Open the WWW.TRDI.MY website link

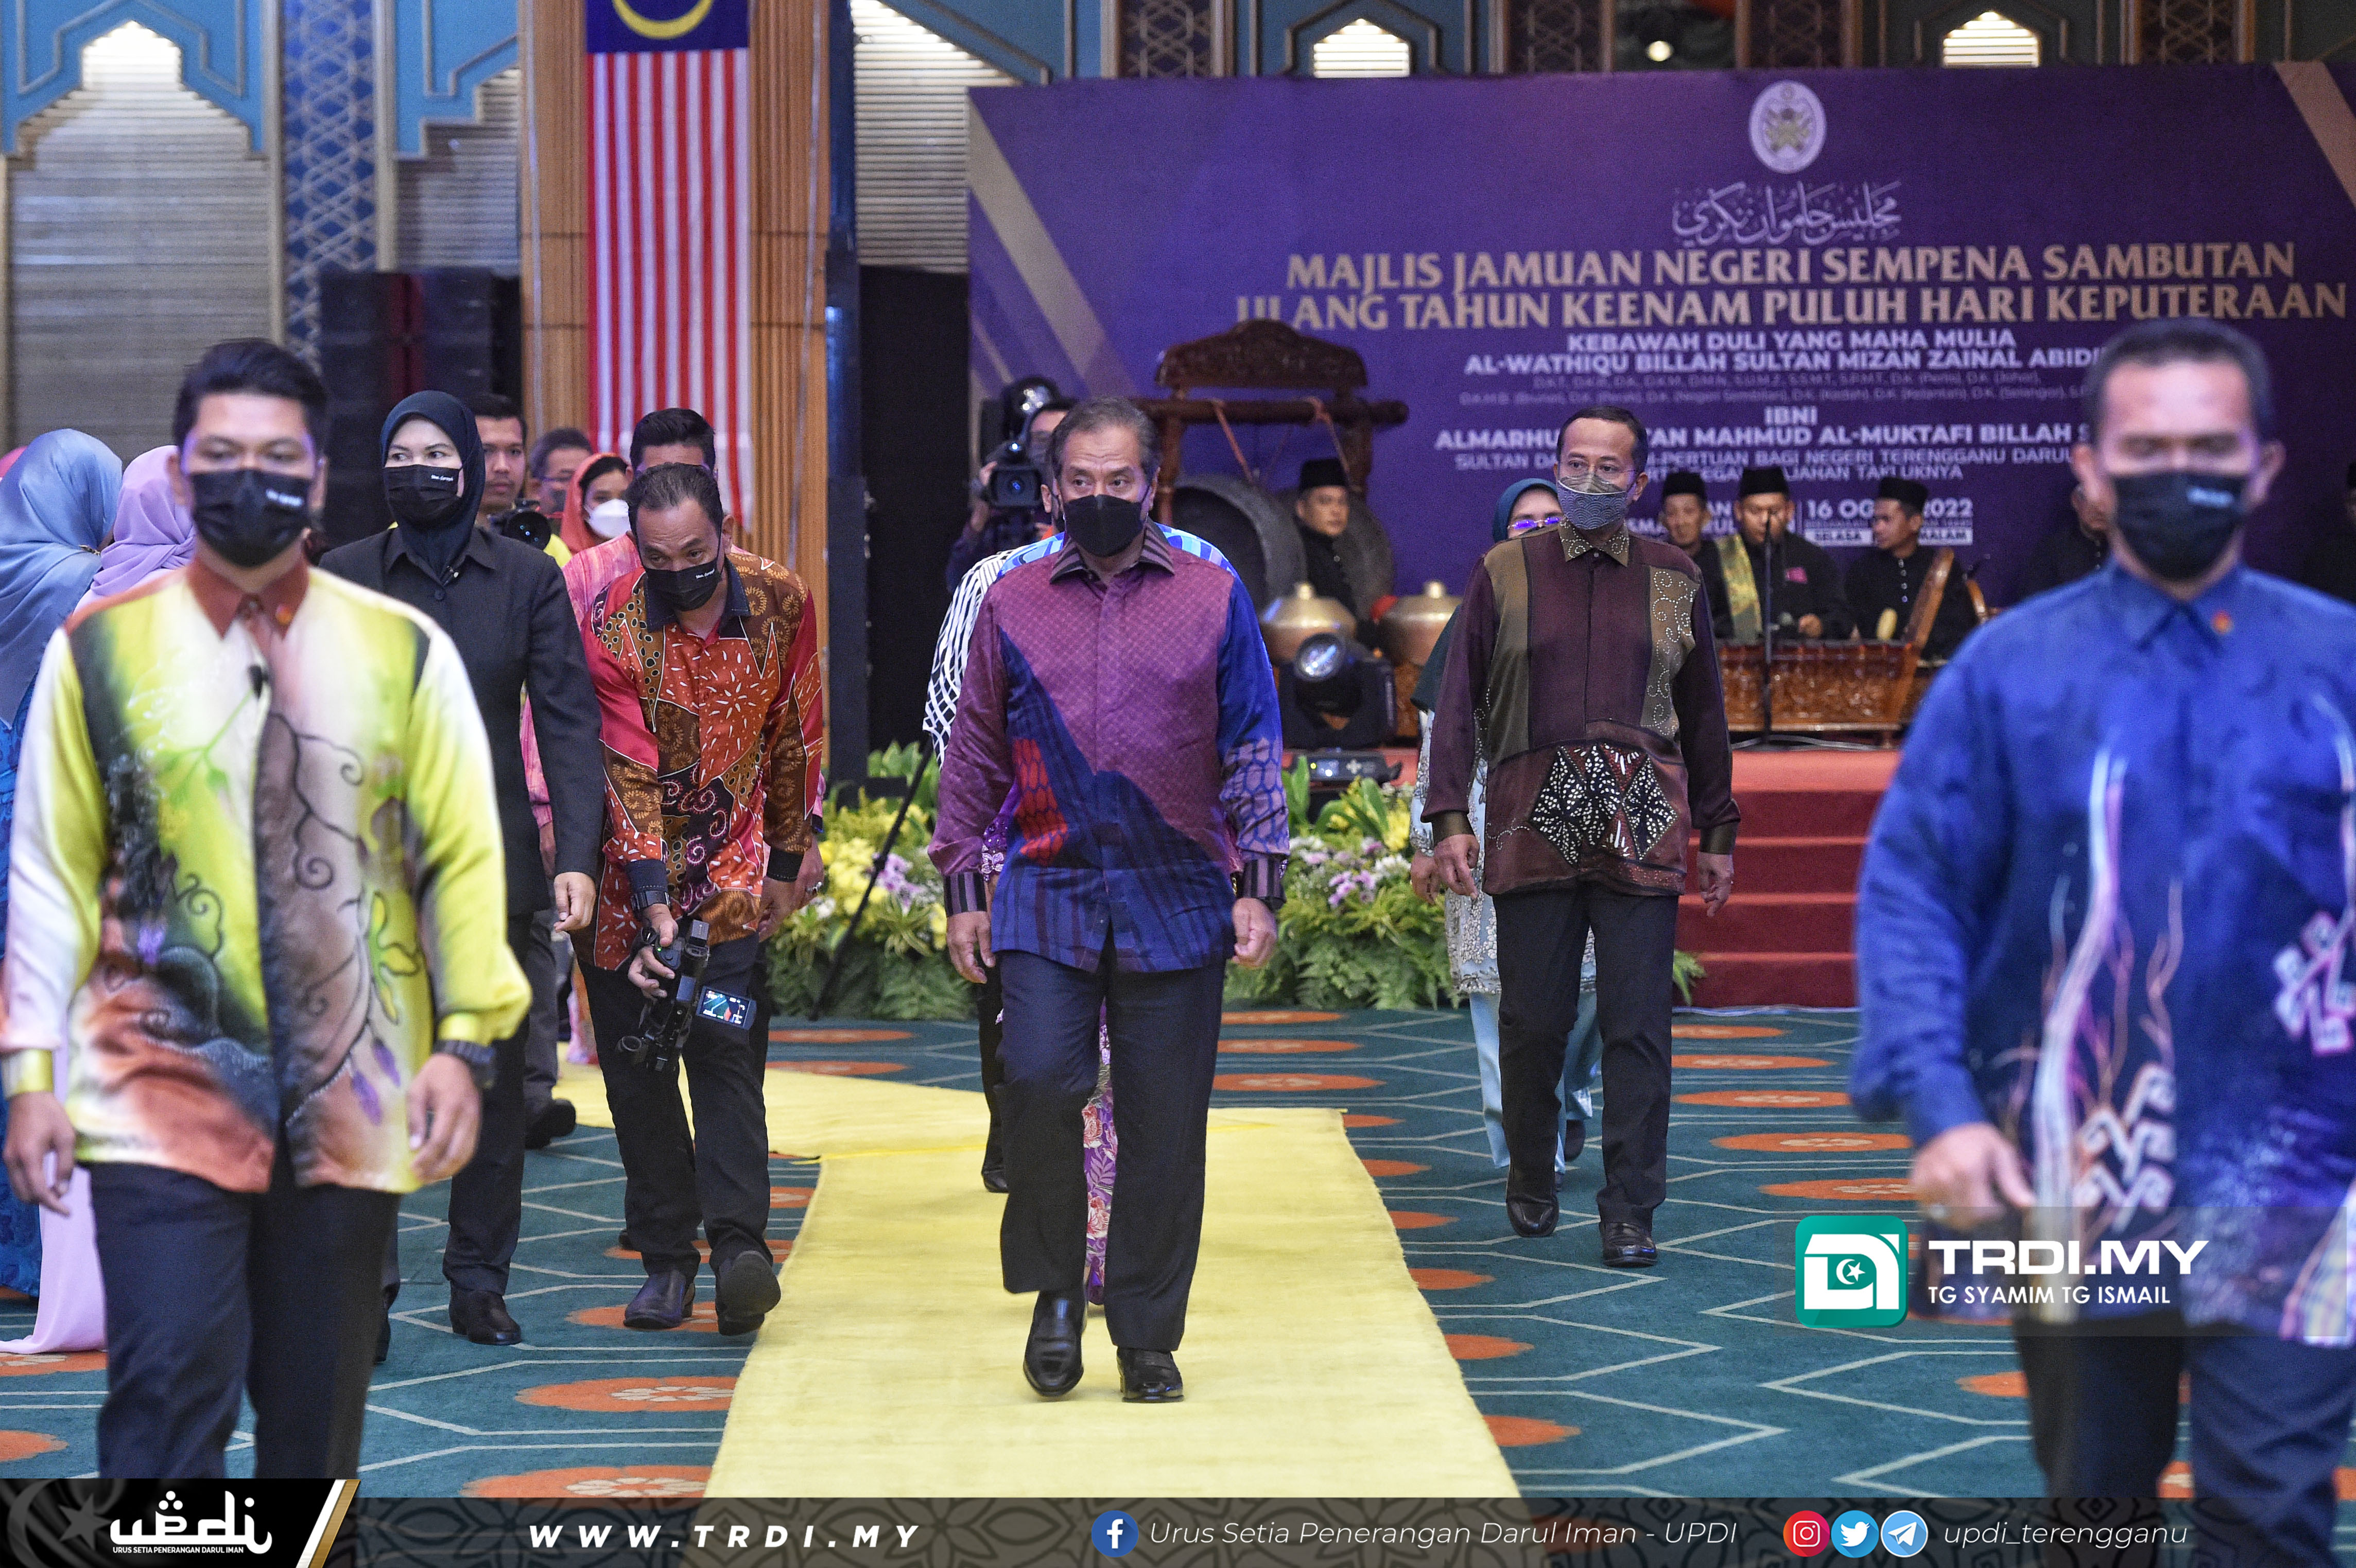point(723,1535)
